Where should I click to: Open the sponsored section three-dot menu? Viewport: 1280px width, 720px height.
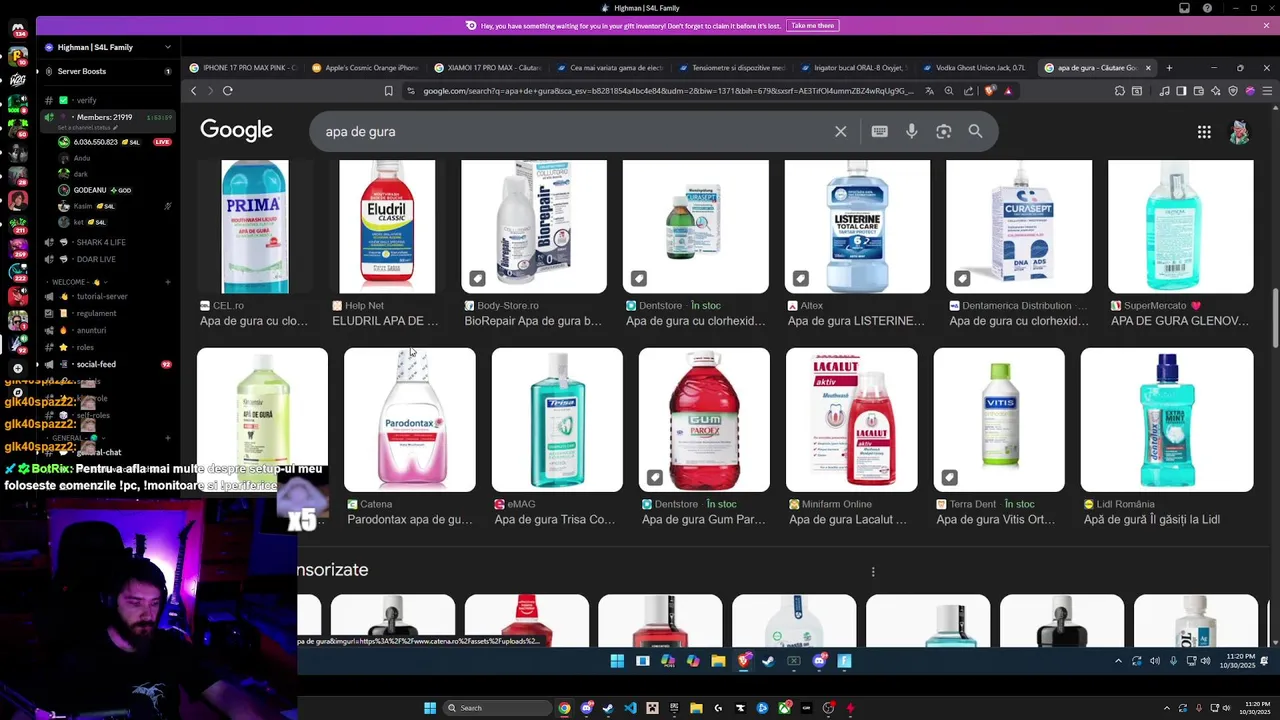coord(873,572)
